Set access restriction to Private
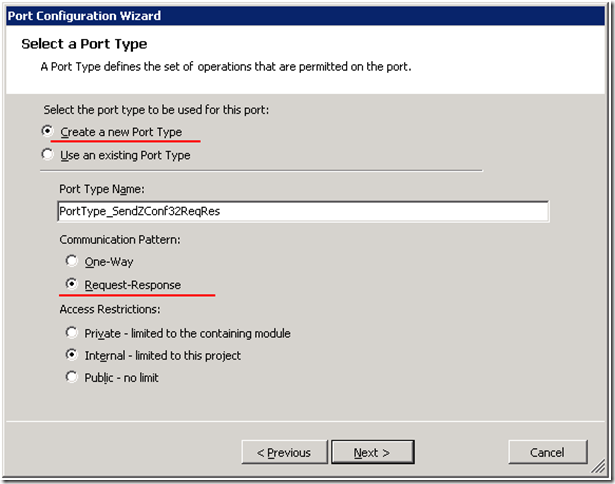 (x=71, y=333)
